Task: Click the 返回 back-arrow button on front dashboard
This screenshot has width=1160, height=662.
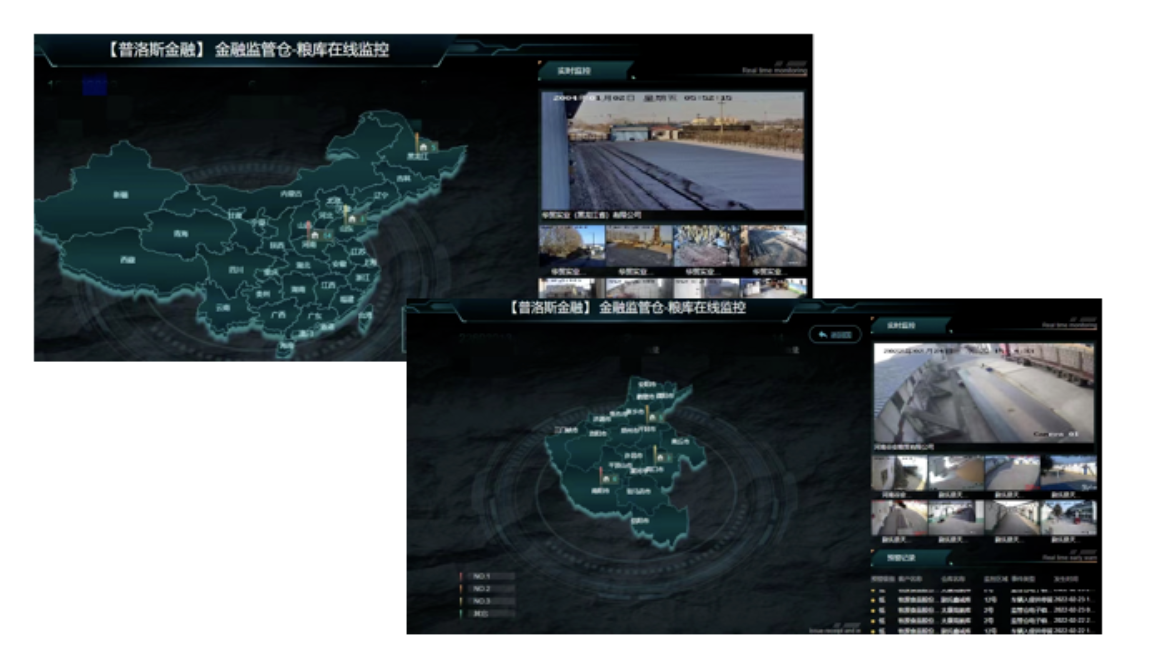Action: 835,334
